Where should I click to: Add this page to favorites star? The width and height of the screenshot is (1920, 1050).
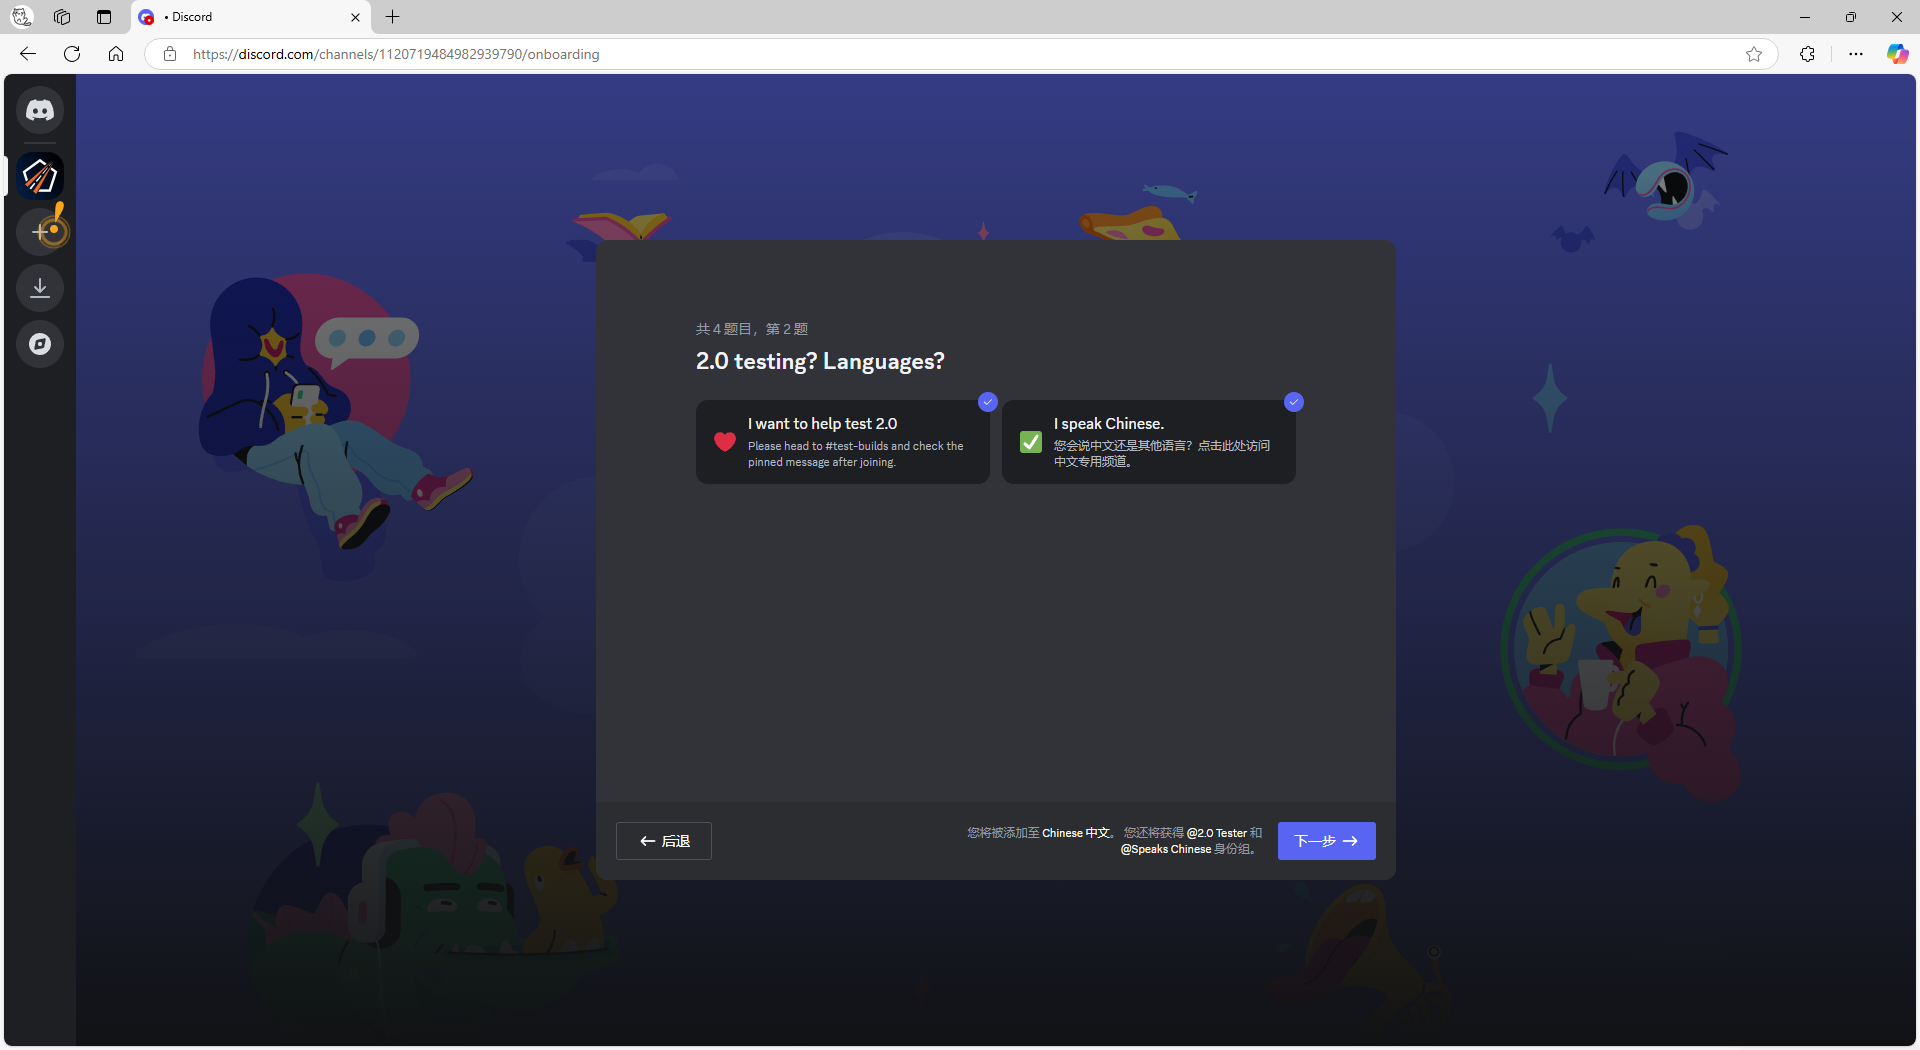click(x=1754, y=54)
